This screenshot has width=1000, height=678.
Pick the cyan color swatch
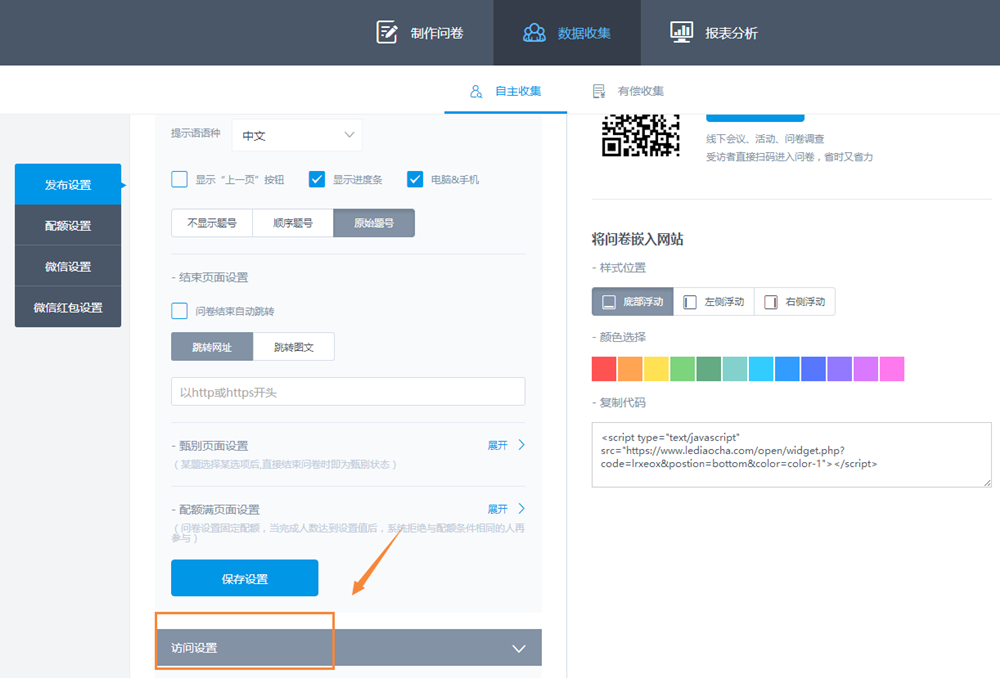coord(761,369)
